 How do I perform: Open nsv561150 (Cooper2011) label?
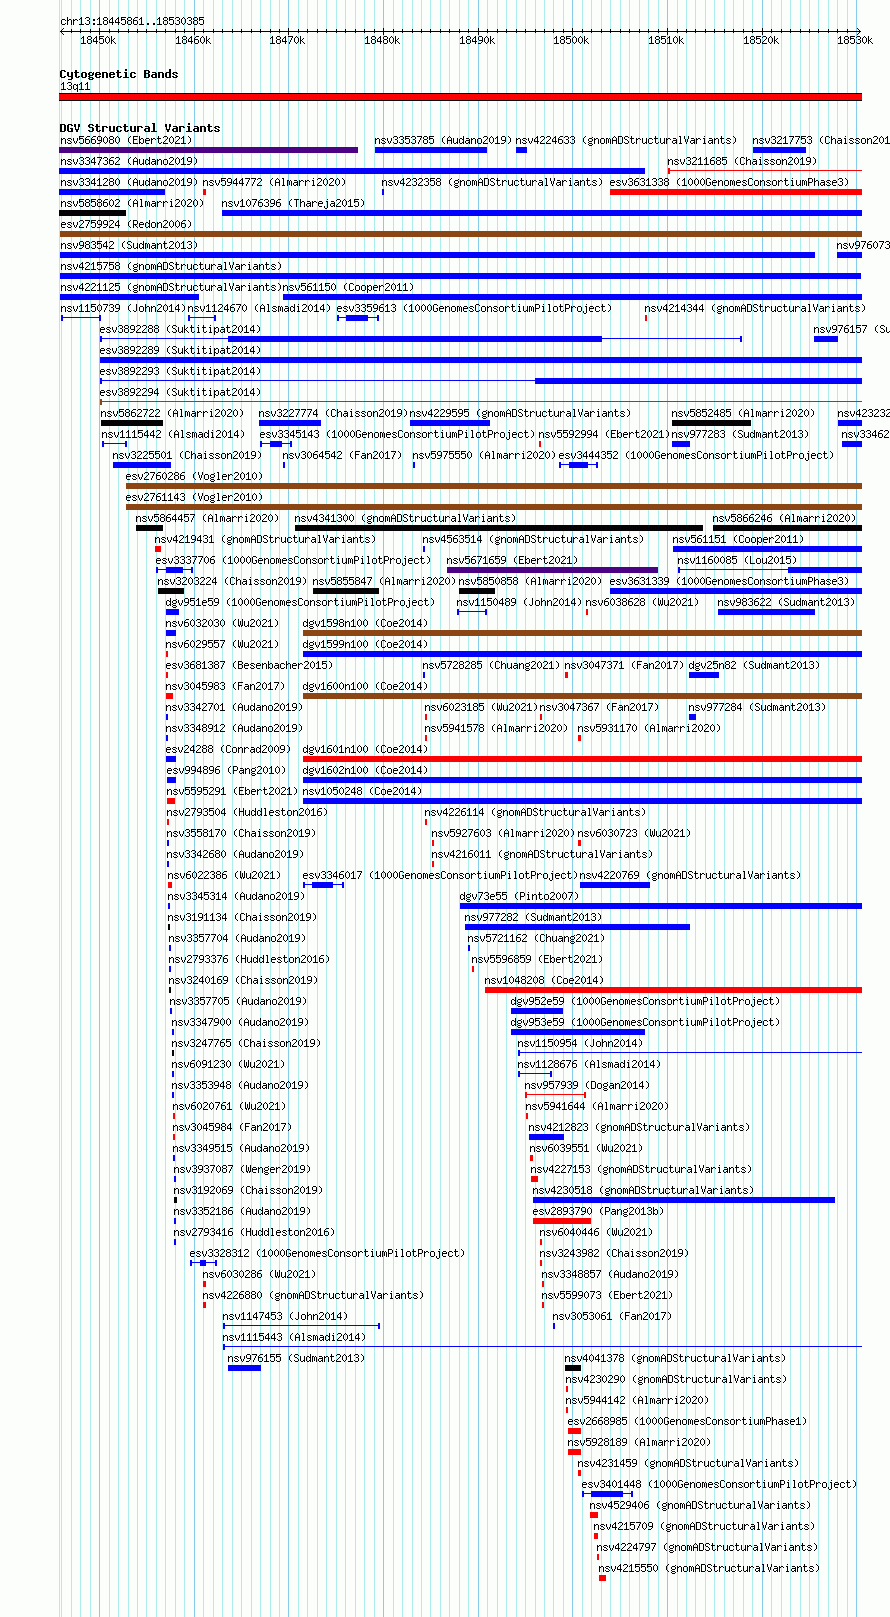347,287
